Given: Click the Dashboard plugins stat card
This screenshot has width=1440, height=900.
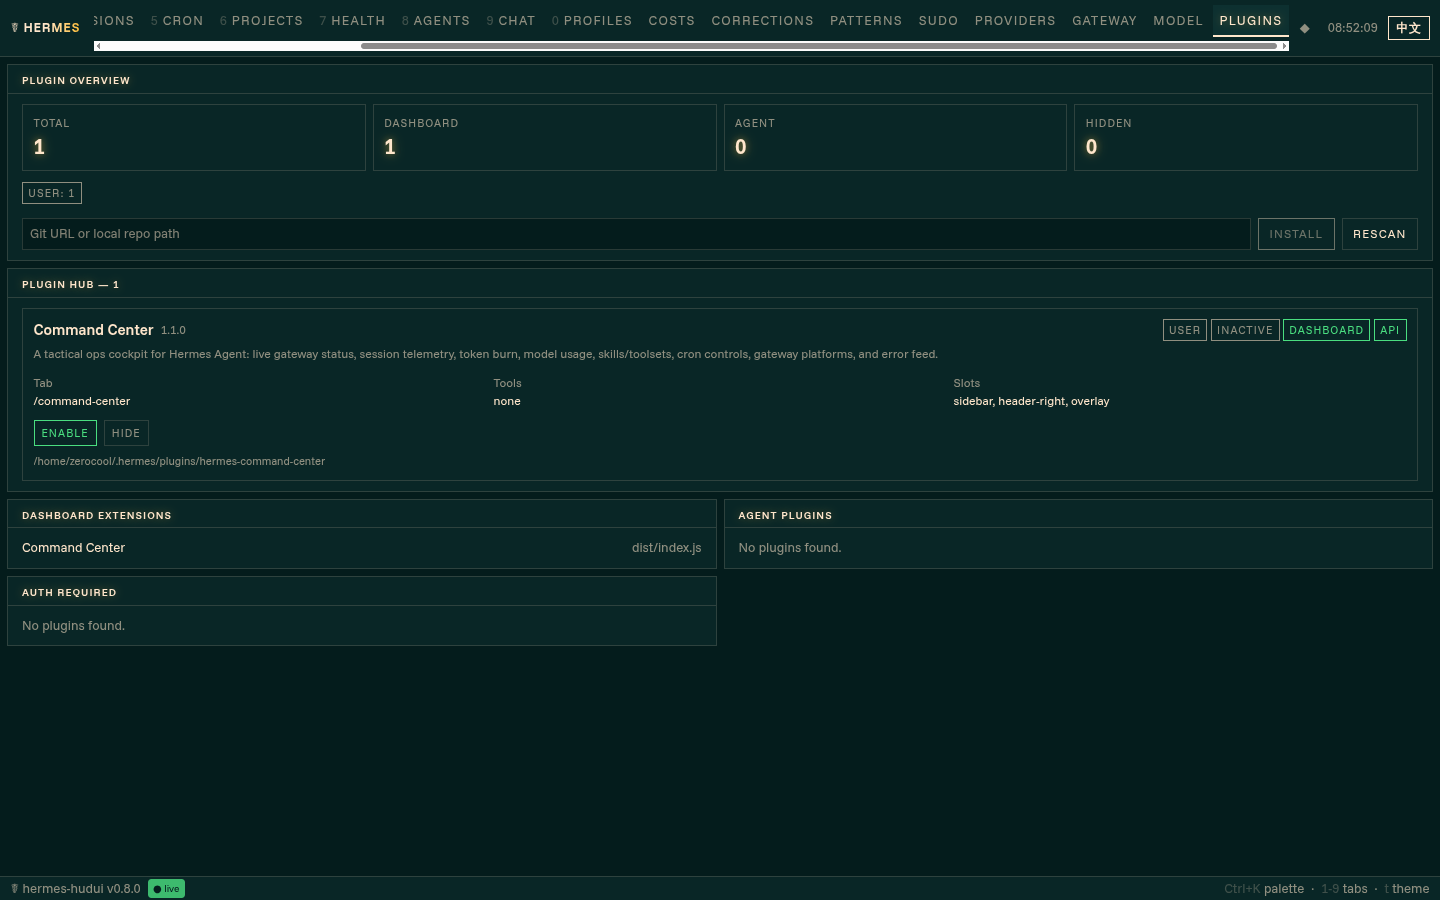Looking at the screenshot, I should coord(545,137).
